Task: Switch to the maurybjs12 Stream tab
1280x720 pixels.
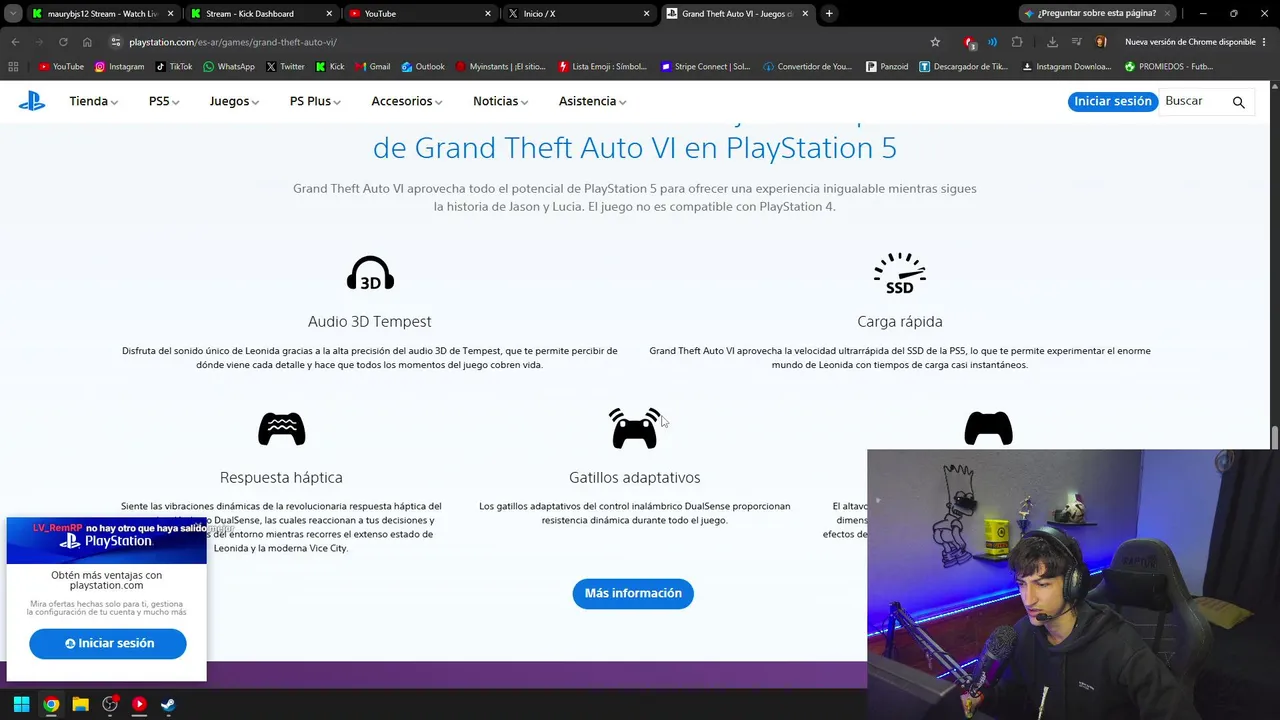Action: (x=102, y=14)
